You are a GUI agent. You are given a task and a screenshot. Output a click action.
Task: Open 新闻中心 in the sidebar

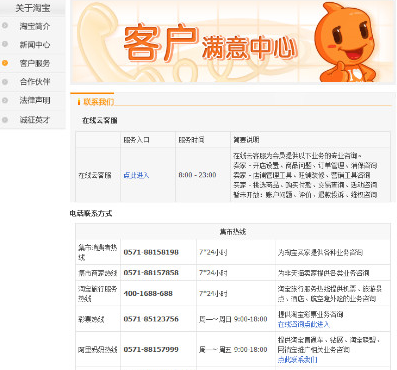coord(35,44)
